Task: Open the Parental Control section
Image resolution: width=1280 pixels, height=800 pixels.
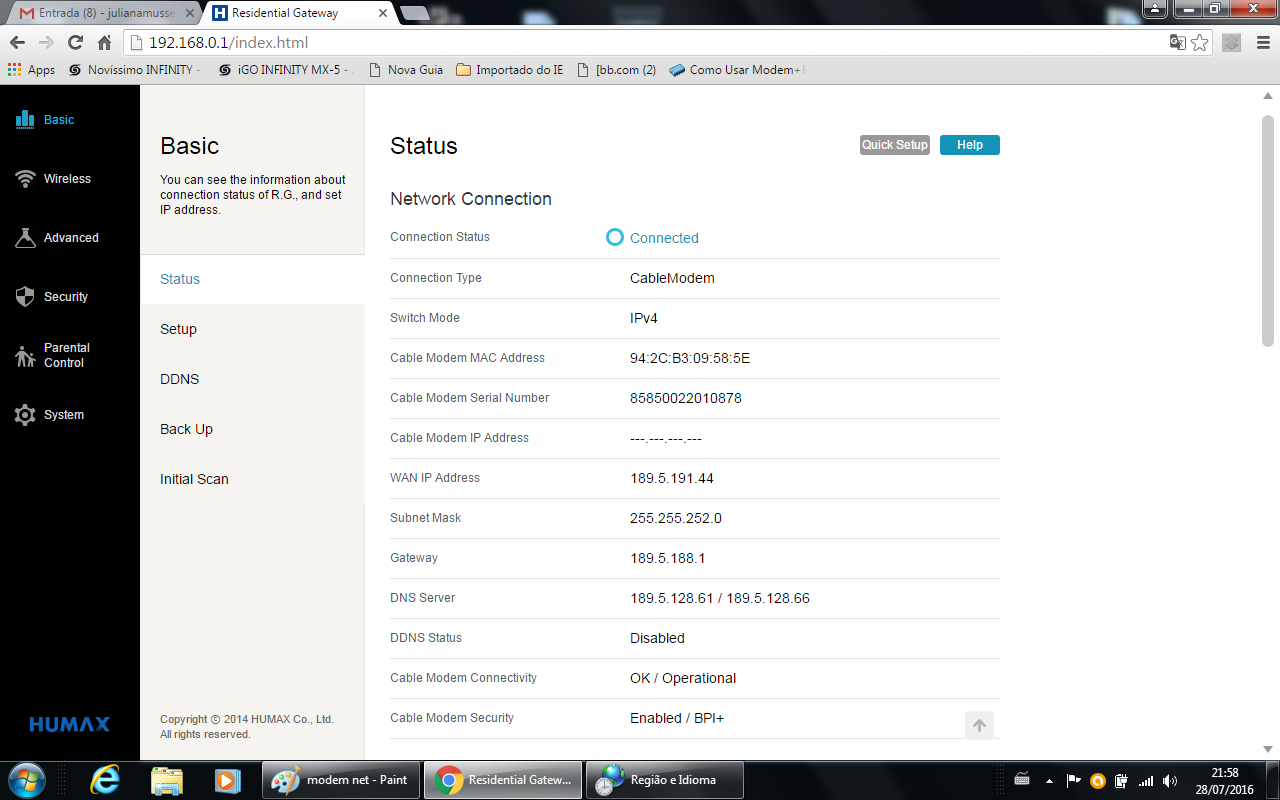Action: (53, 355)
